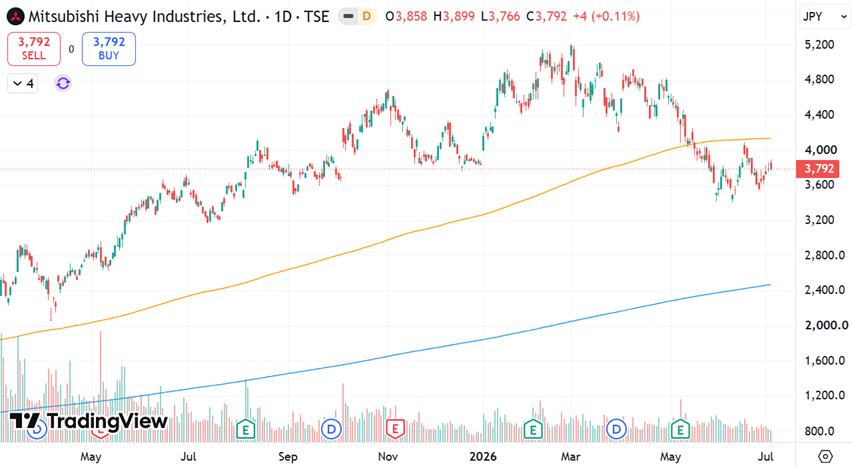Click the spread value 0 between Sell and Buy
852x466 pixels.
point(71,49)
